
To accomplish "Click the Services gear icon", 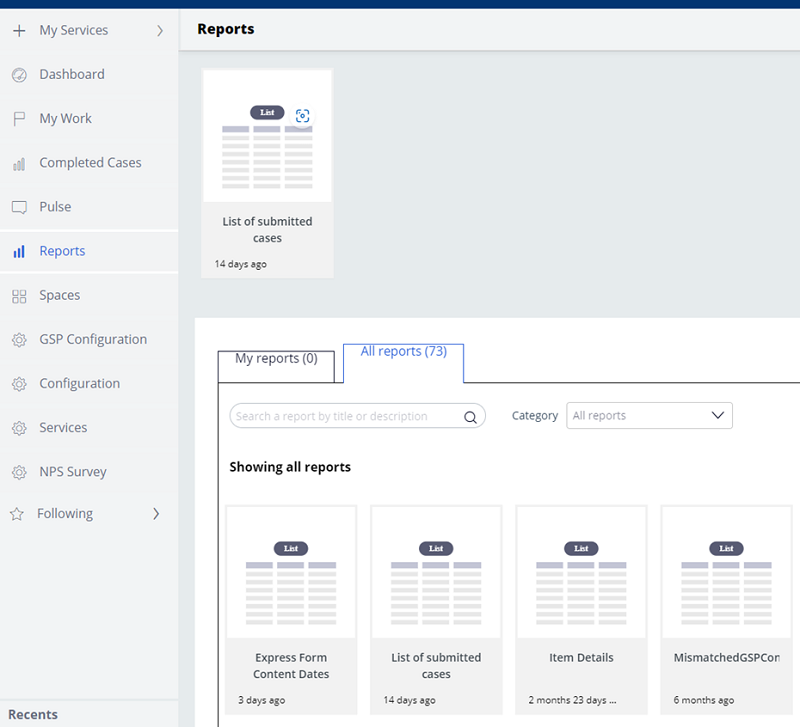I will [x=19, y=428].
